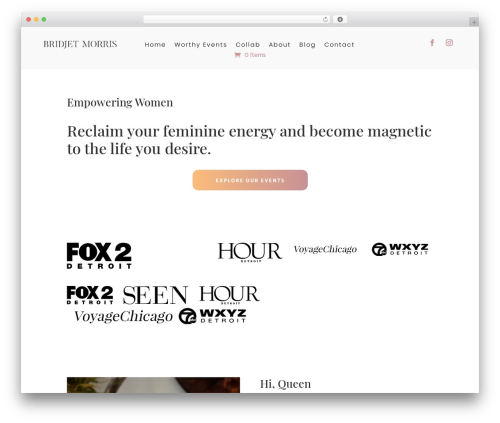Click the SEEN magazine logo
The height and width of the screenshot is (423, 500).
coord(155,295)
